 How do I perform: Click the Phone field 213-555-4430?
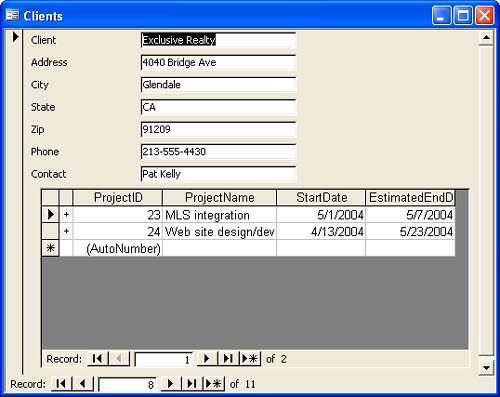pyautogui.click(x=218, y=152)
